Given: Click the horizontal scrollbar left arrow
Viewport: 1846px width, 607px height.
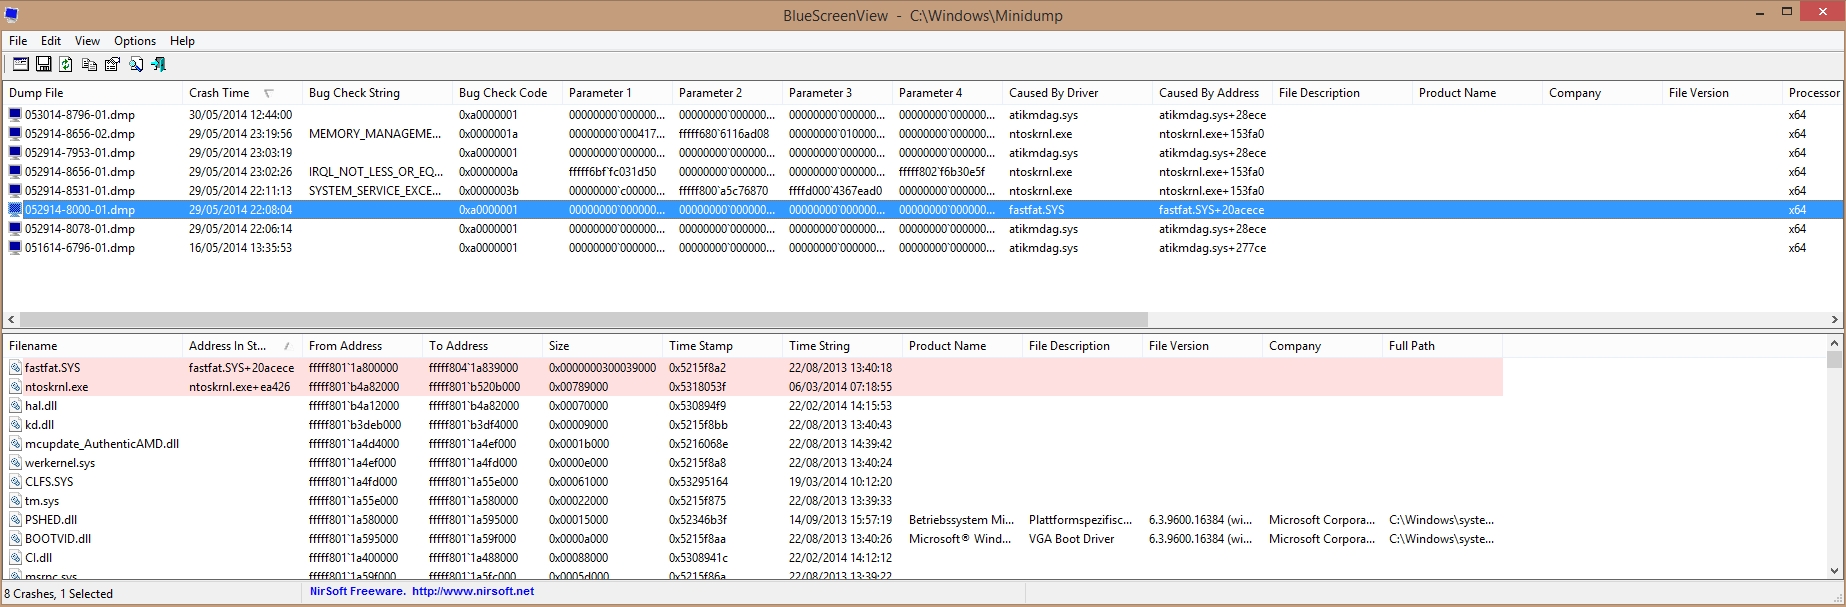Looking at the screenshot, I should click(11, 320).
